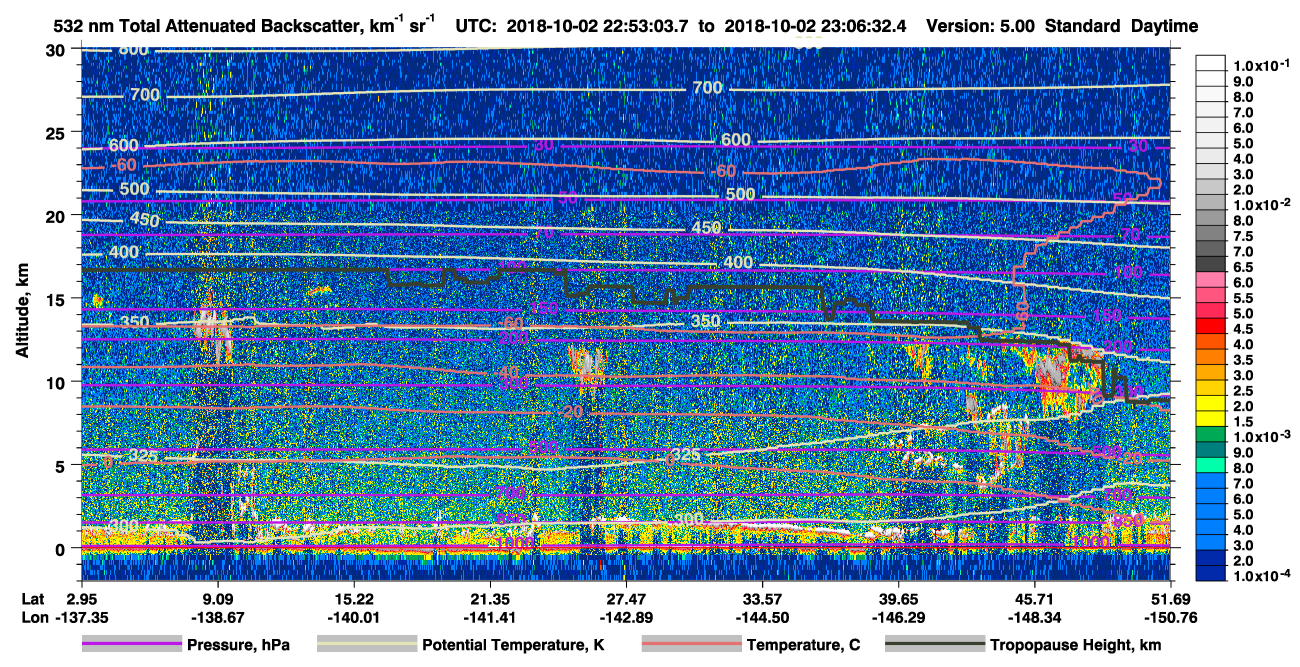Click the 'Tropopause Height, km' legend label
This screenshot has height=667, width=1300.
1075,646
